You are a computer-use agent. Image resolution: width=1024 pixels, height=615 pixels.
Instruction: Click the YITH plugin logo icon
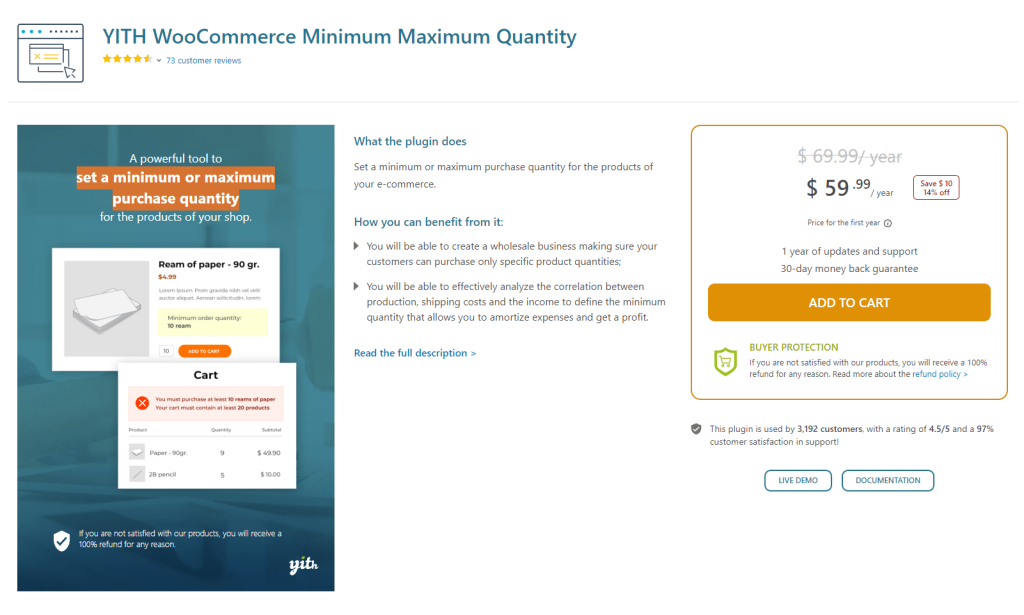pos(51,51)
